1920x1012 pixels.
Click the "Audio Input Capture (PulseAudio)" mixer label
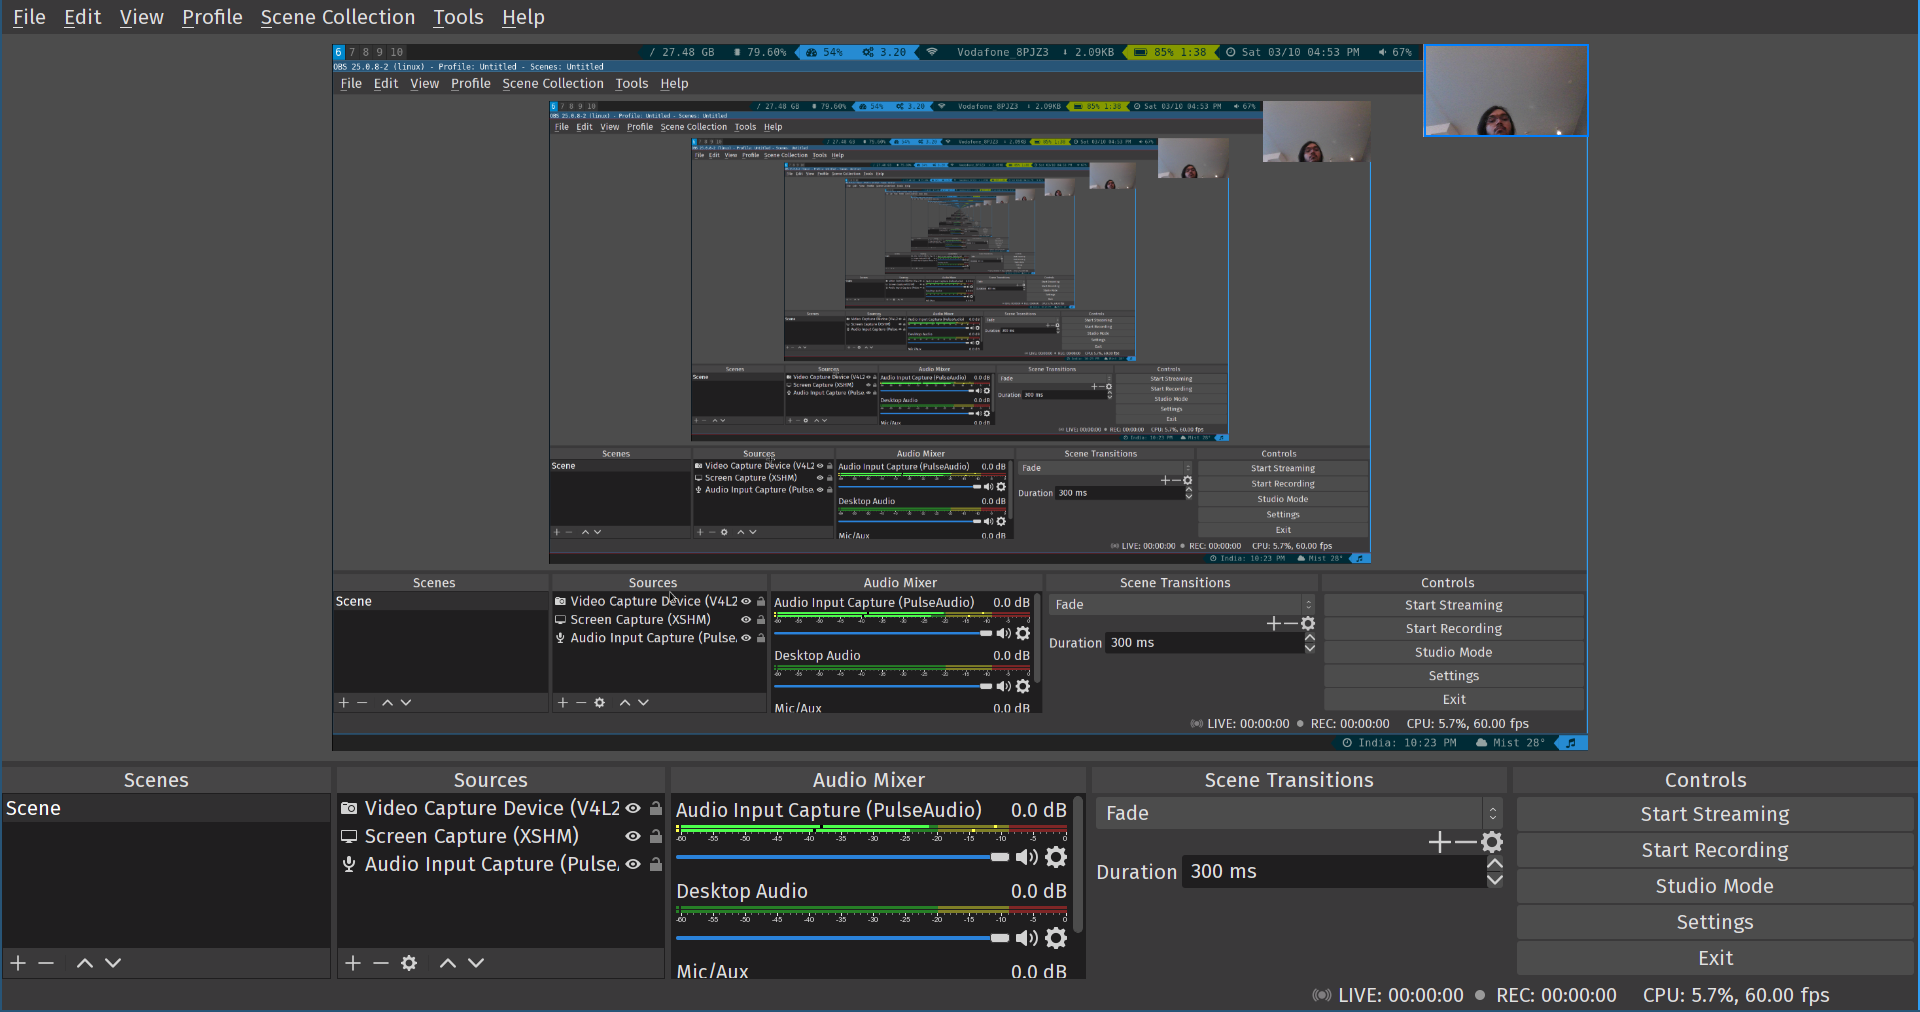829,810
